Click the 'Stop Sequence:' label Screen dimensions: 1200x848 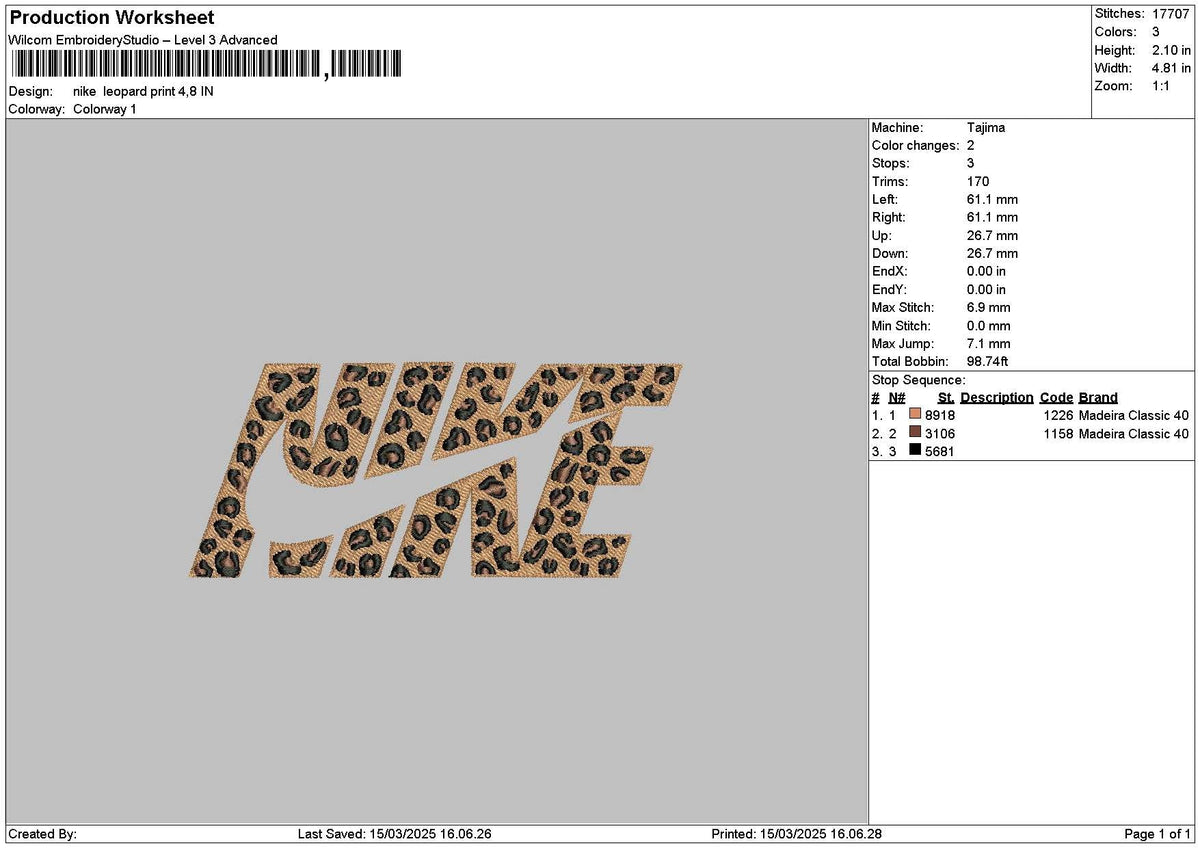pos(919,380)
